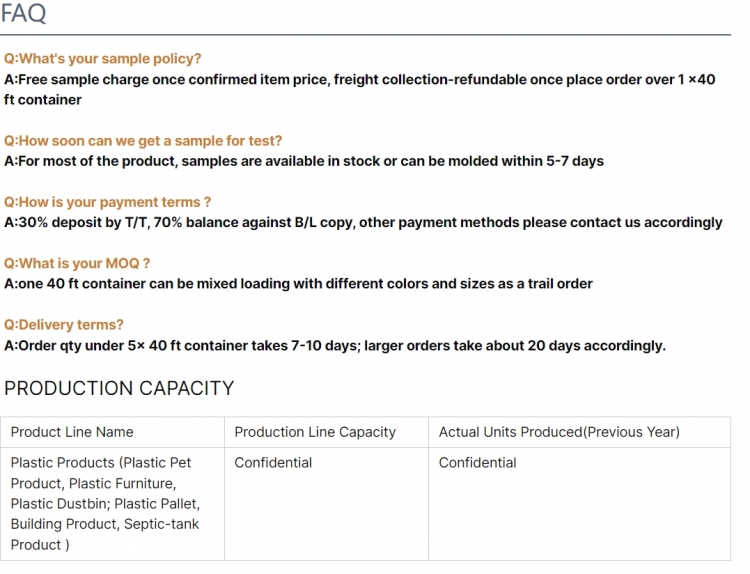This screenshot has width=750, height=574.
Task: Click the payment terms question
Action: (x=107, y=202)
